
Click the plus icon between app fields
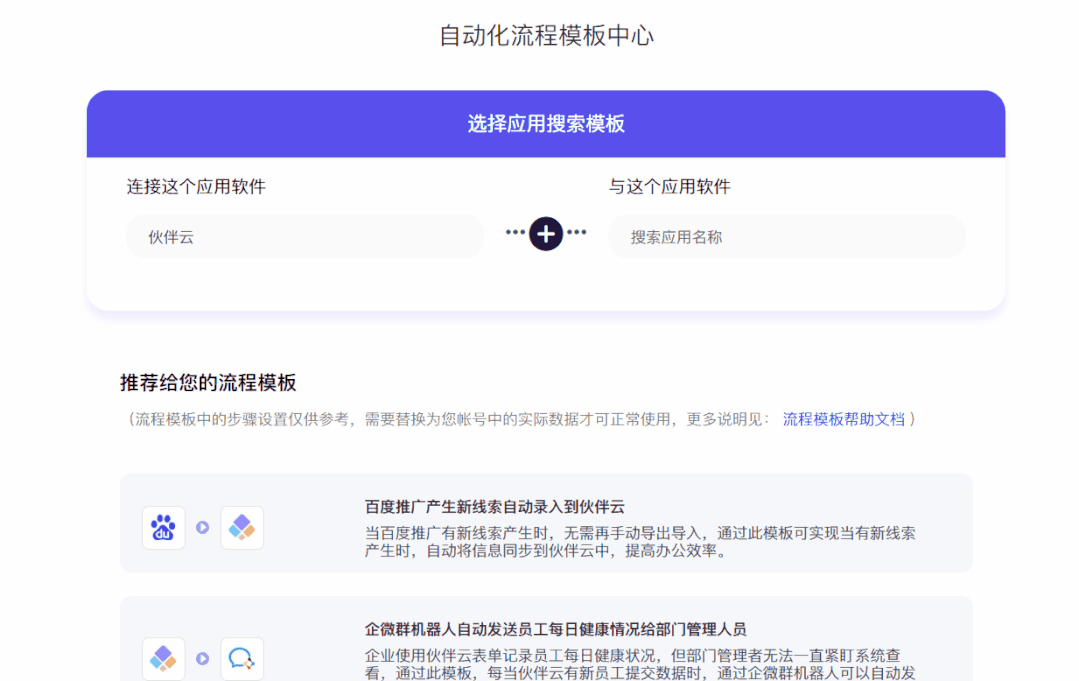pos(546,234)
